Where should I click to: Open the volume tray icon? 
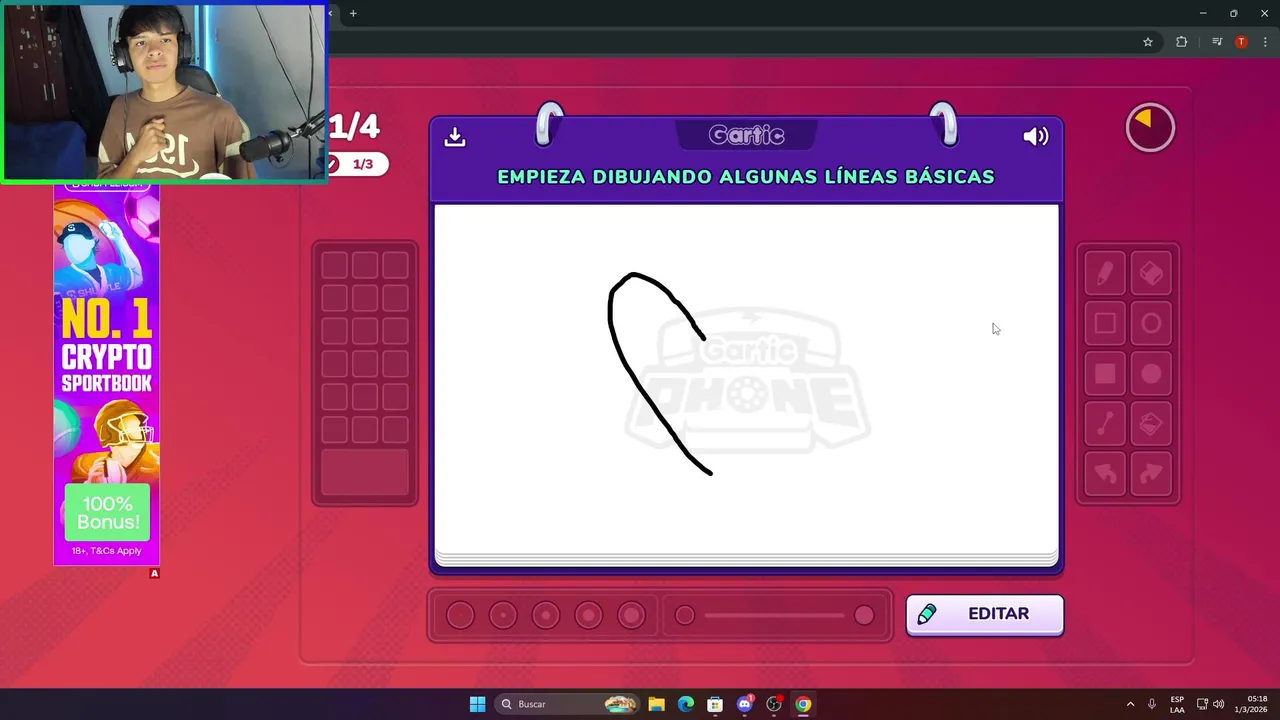coord(1218,704)
